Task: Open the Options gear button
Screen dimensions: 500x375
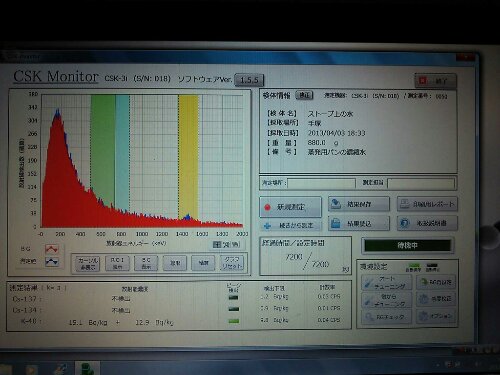Action: point(437,315)
